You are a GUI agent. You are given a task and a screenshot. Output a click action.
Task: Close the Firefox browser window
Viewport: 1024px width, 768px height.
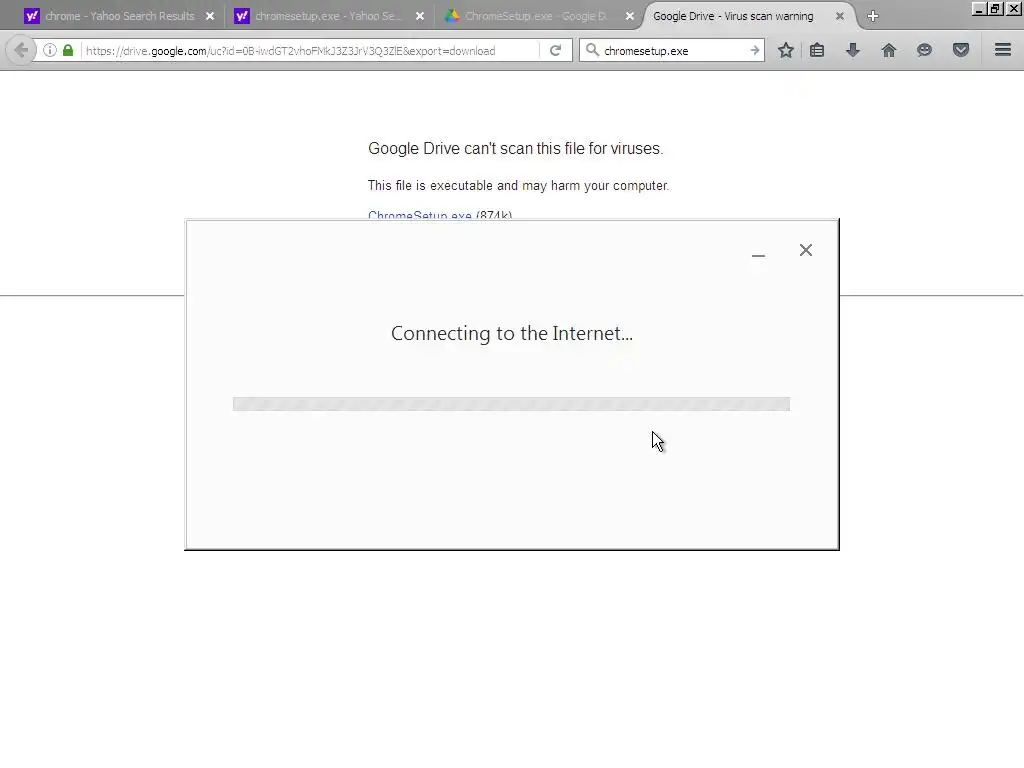click(1014, 8)
